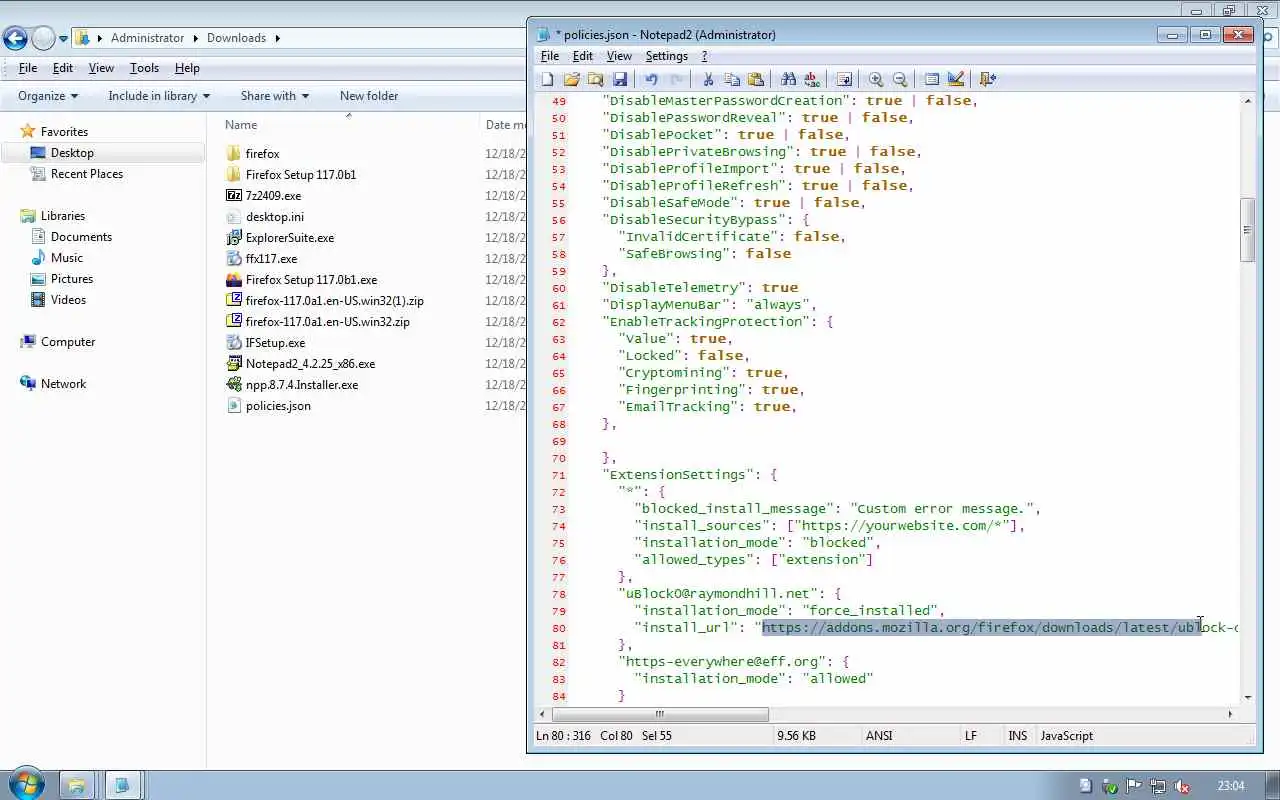Click the LF line ending in the status bar
Viewport: 1280px width, 800px height.
[x=971, y=736]
